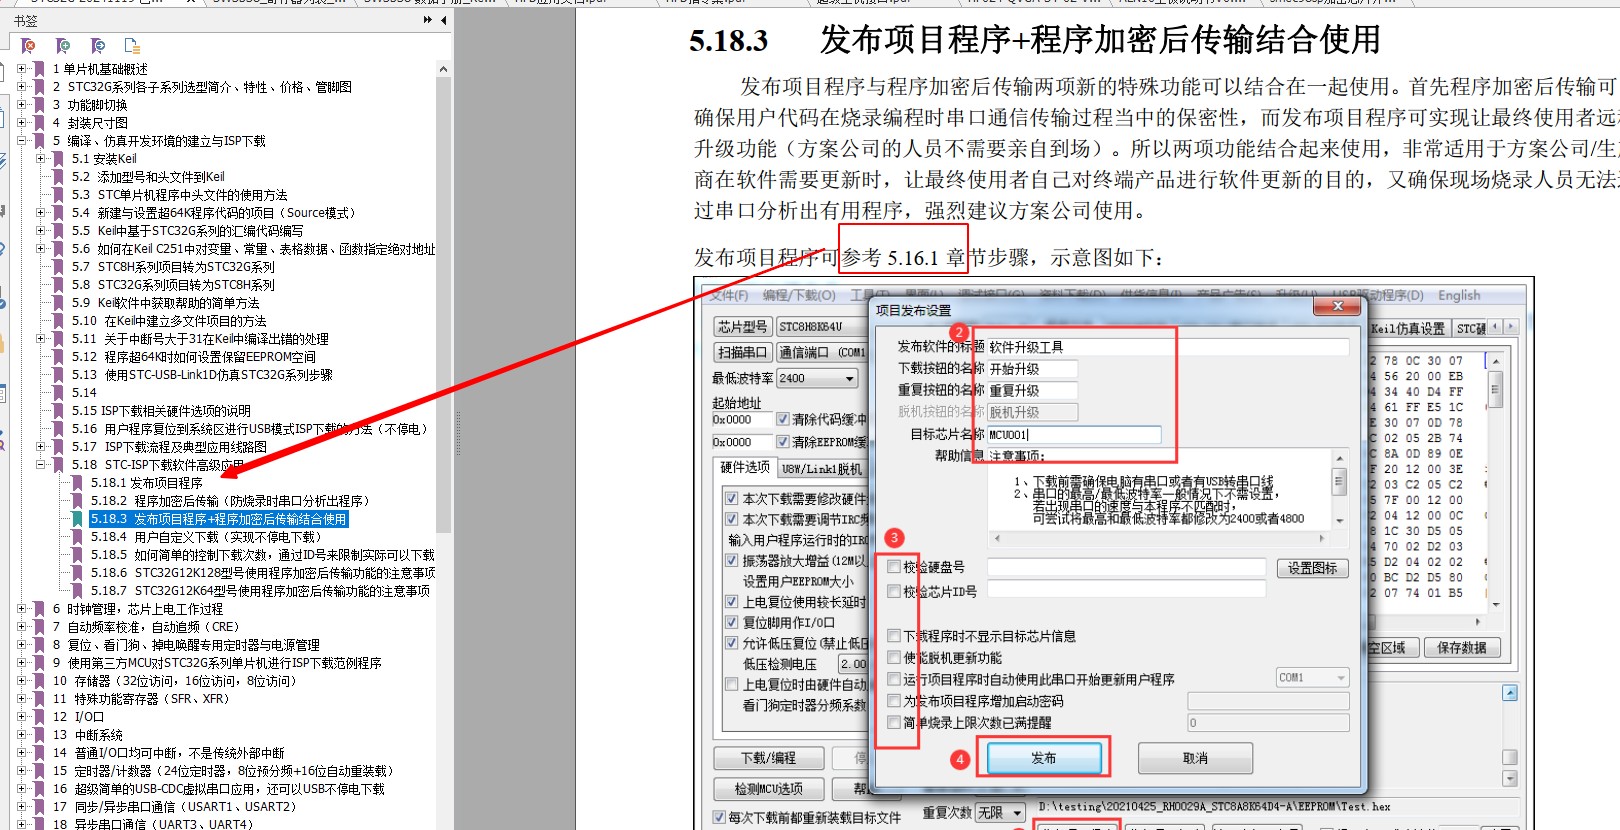Expand chapter 1 单片机基础概述
Screen dimensions: 1620x830
click(x=22, y=69)
